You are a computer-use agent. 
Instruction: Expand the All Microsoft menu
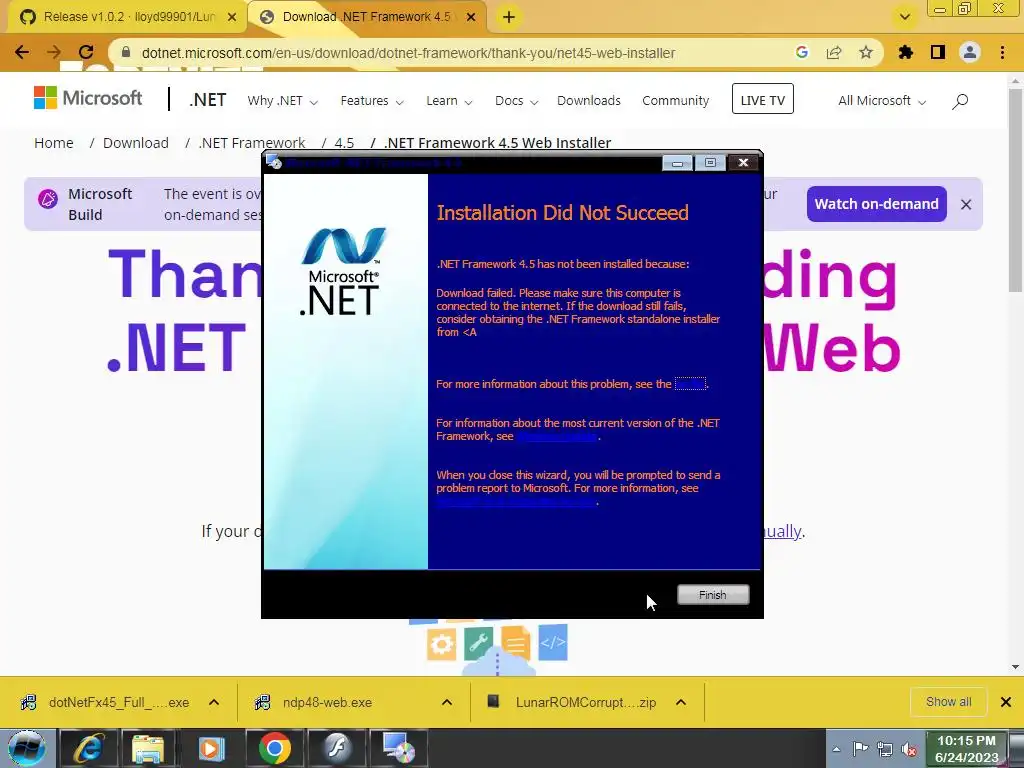coord(882,101)
